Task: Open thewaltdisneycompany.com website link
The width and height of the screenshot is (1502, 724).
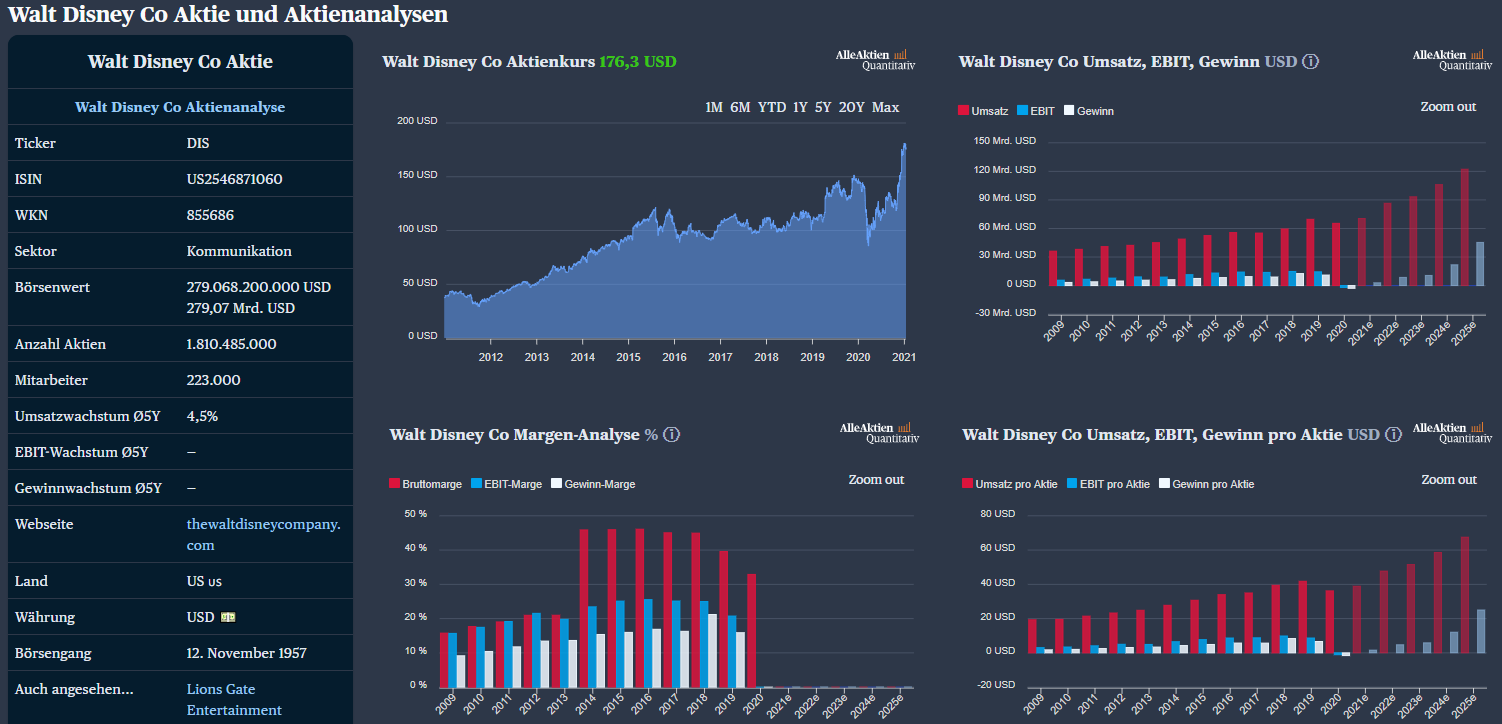Action: (264, 534)
